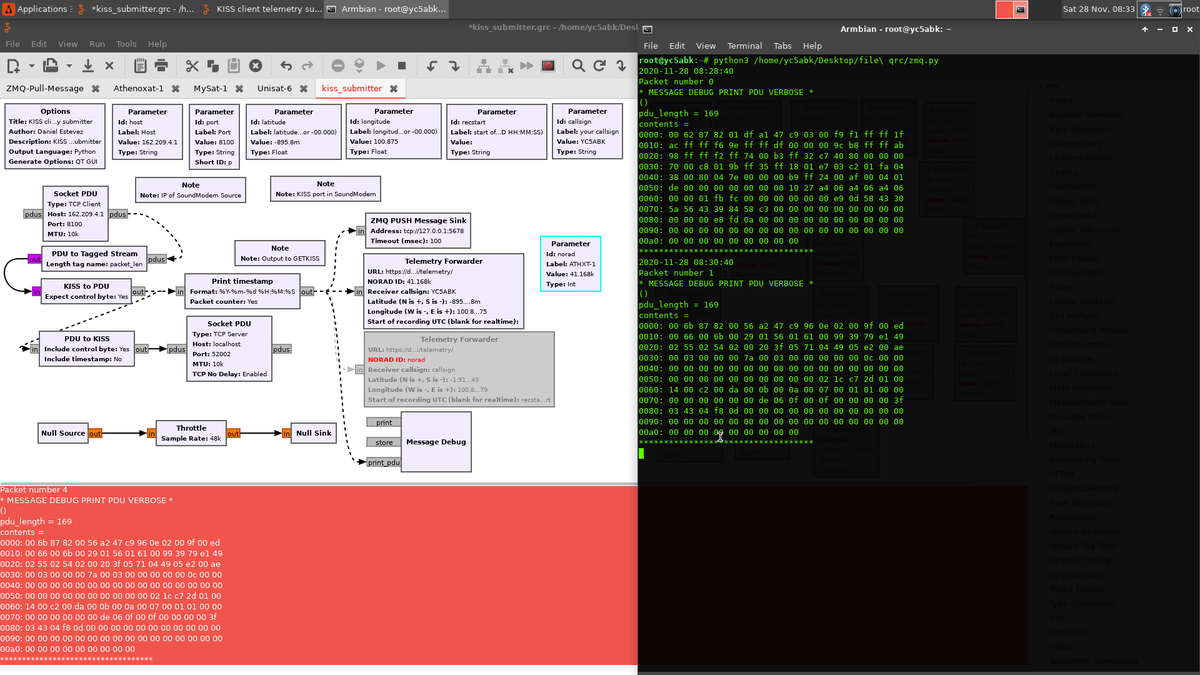Paste blocks with the clipboard paste icon
The image size is (1200, 675).
coord(234,65)
